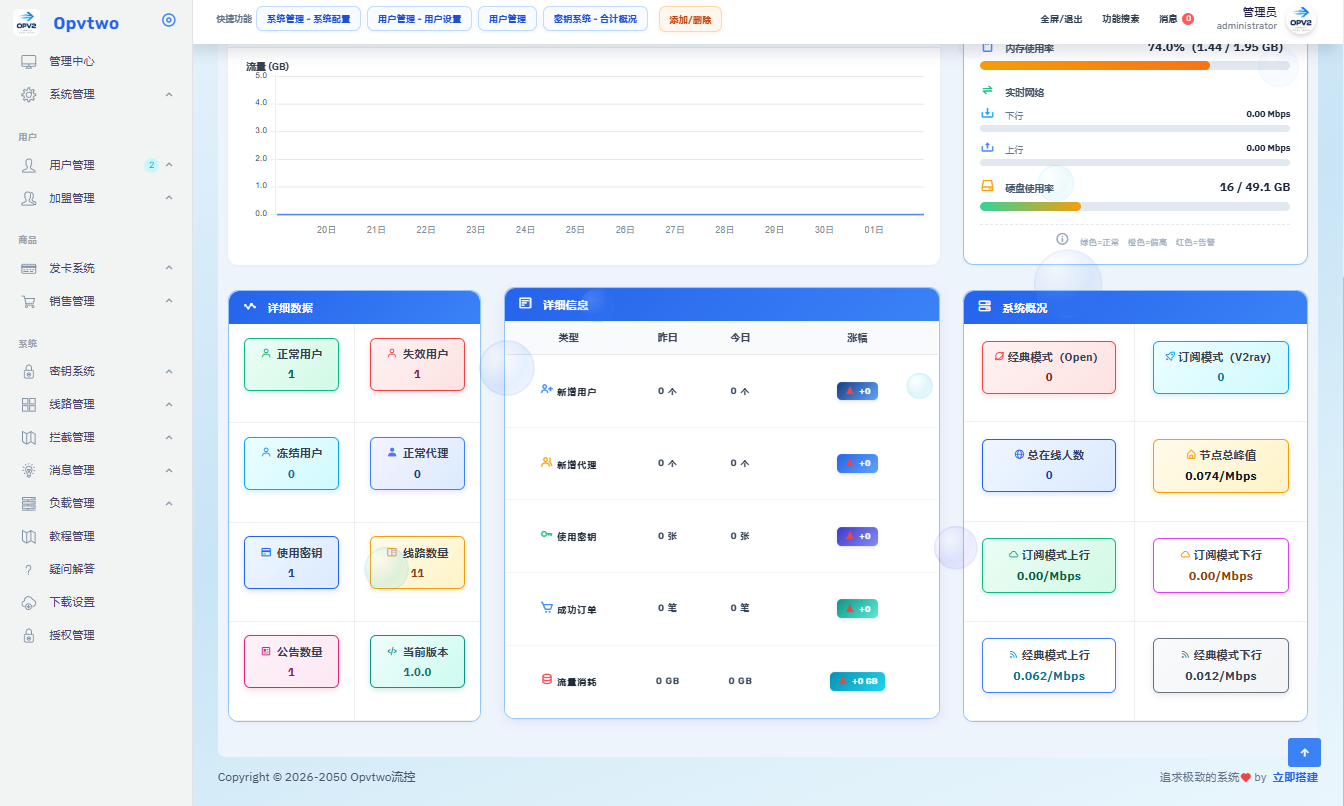Viewport: 1344px width, 806px height.
Task: Select the 用户管理 shortcut in the top bar
Action: point(507,19)
